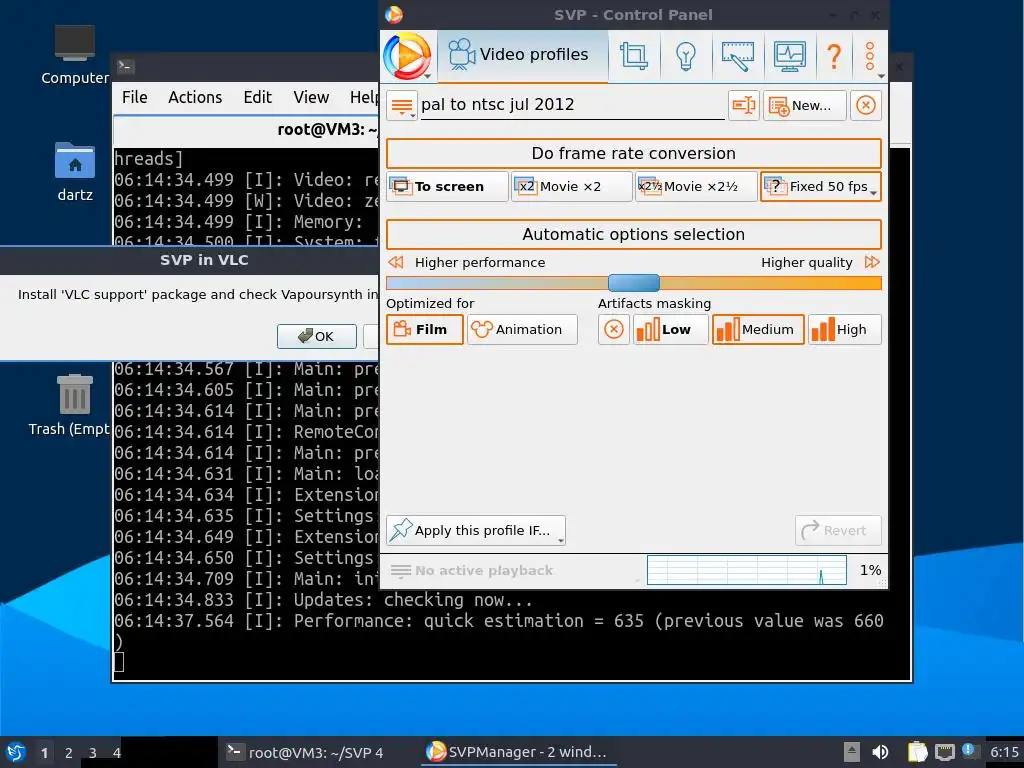1024x768 pixels.
Task: Open the terminal's Actions menu
Action: point(195,97)
